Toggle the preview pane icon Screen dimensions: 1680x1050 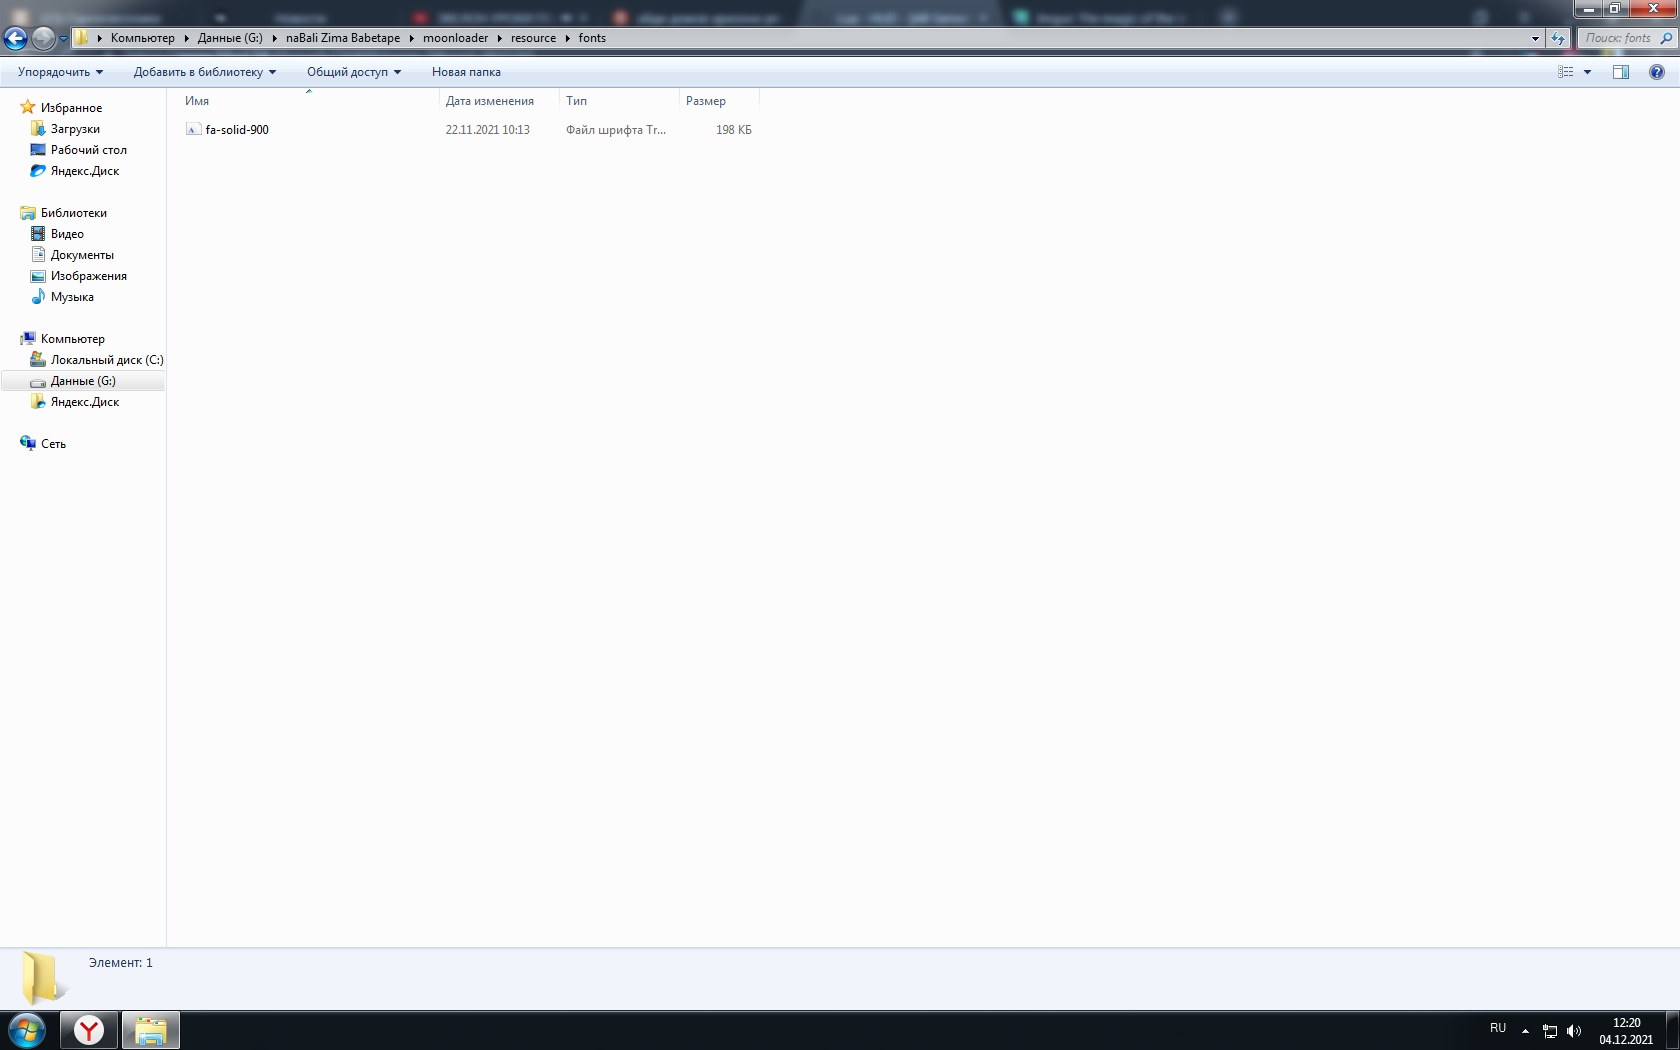1621,72
